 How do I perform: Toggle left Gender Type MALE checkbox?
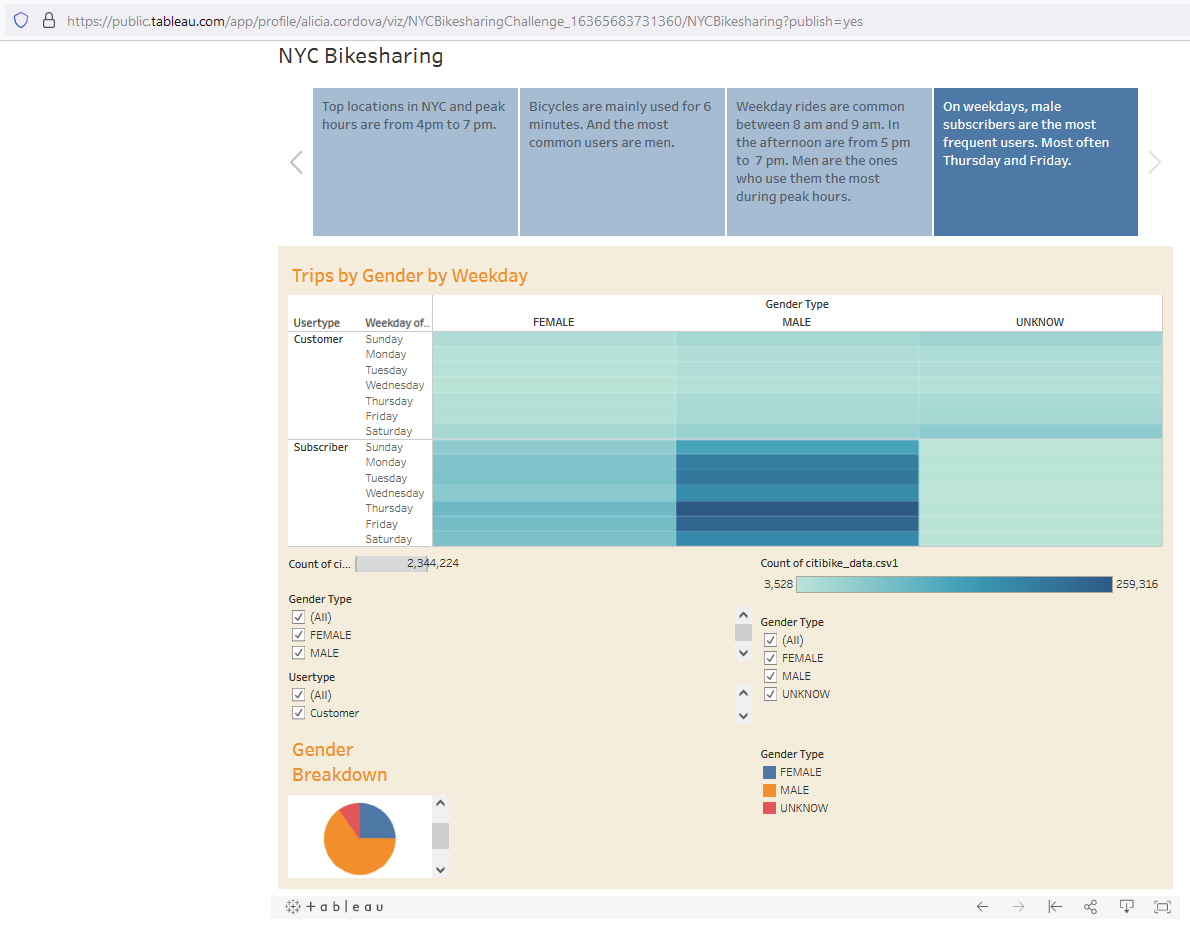coord(298,653)
